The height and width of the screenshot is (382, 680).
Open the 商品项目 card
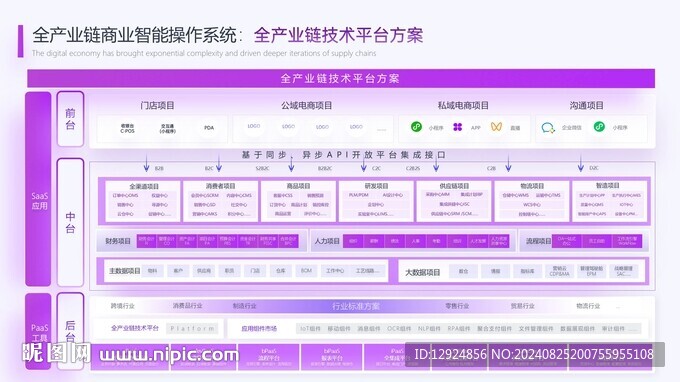[298, 201]
